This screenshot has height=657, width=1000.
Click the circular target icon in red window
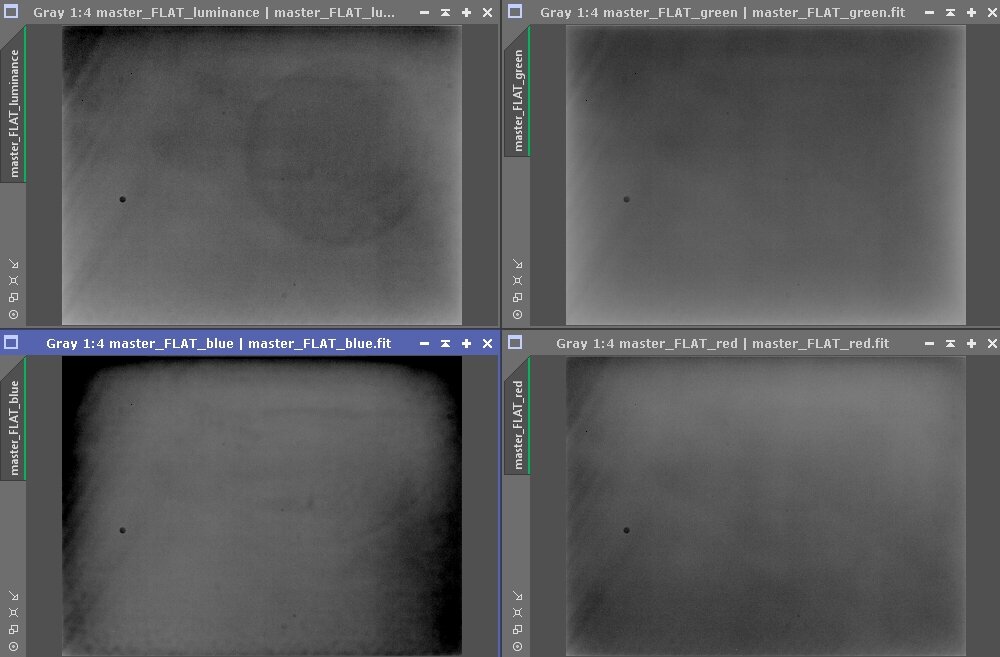pos(517,645)
